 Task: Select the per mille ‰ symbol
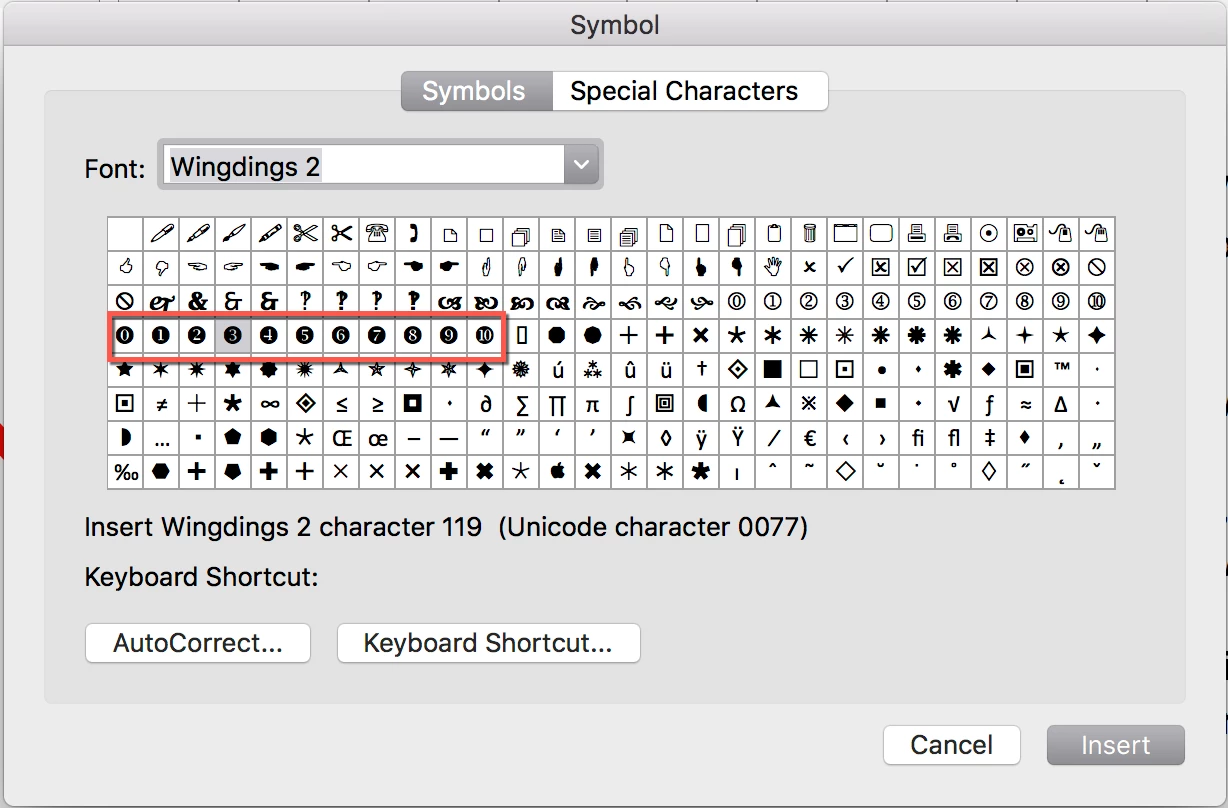tap(125, 472)
